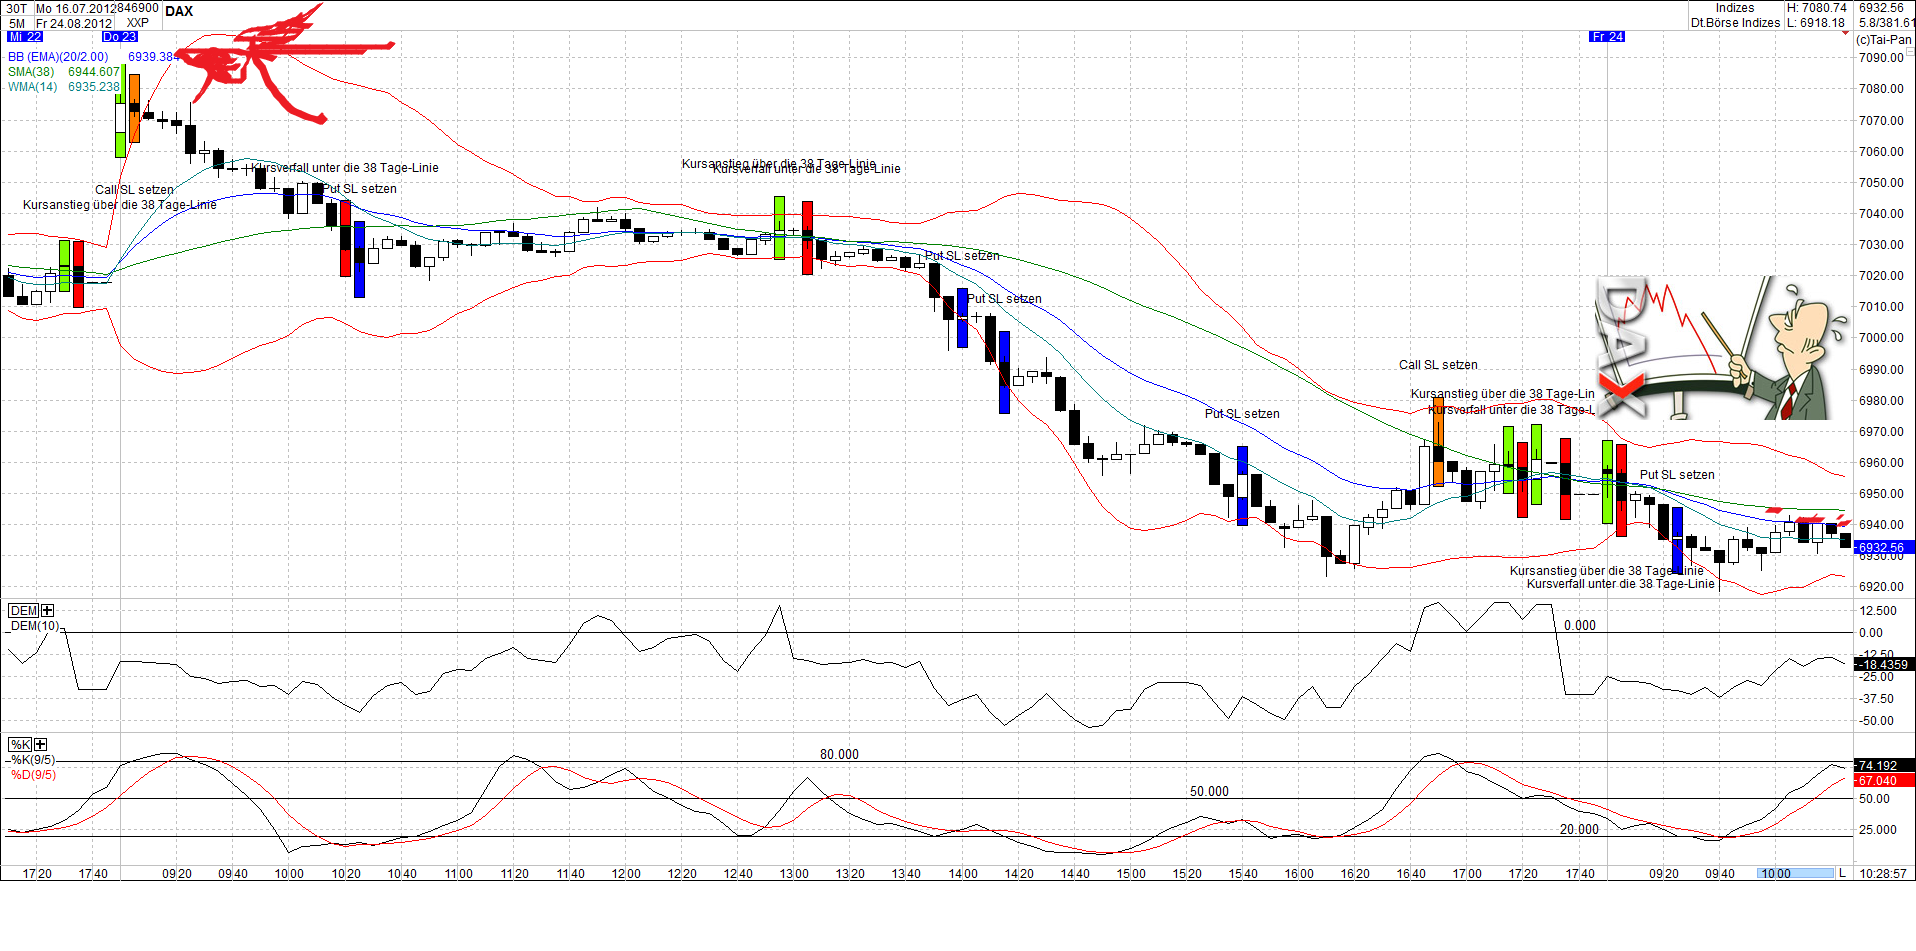Click the Dt.Börse Indizes label
The image size is (1916, 951).
pos(1735,23)
